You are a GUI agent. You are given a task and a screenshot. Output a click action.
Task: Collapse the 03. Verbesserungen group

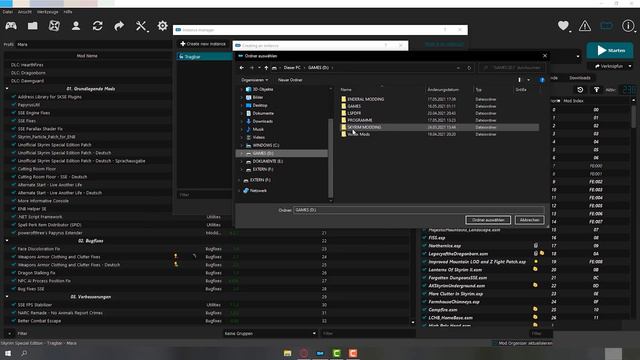click(7, 297)
